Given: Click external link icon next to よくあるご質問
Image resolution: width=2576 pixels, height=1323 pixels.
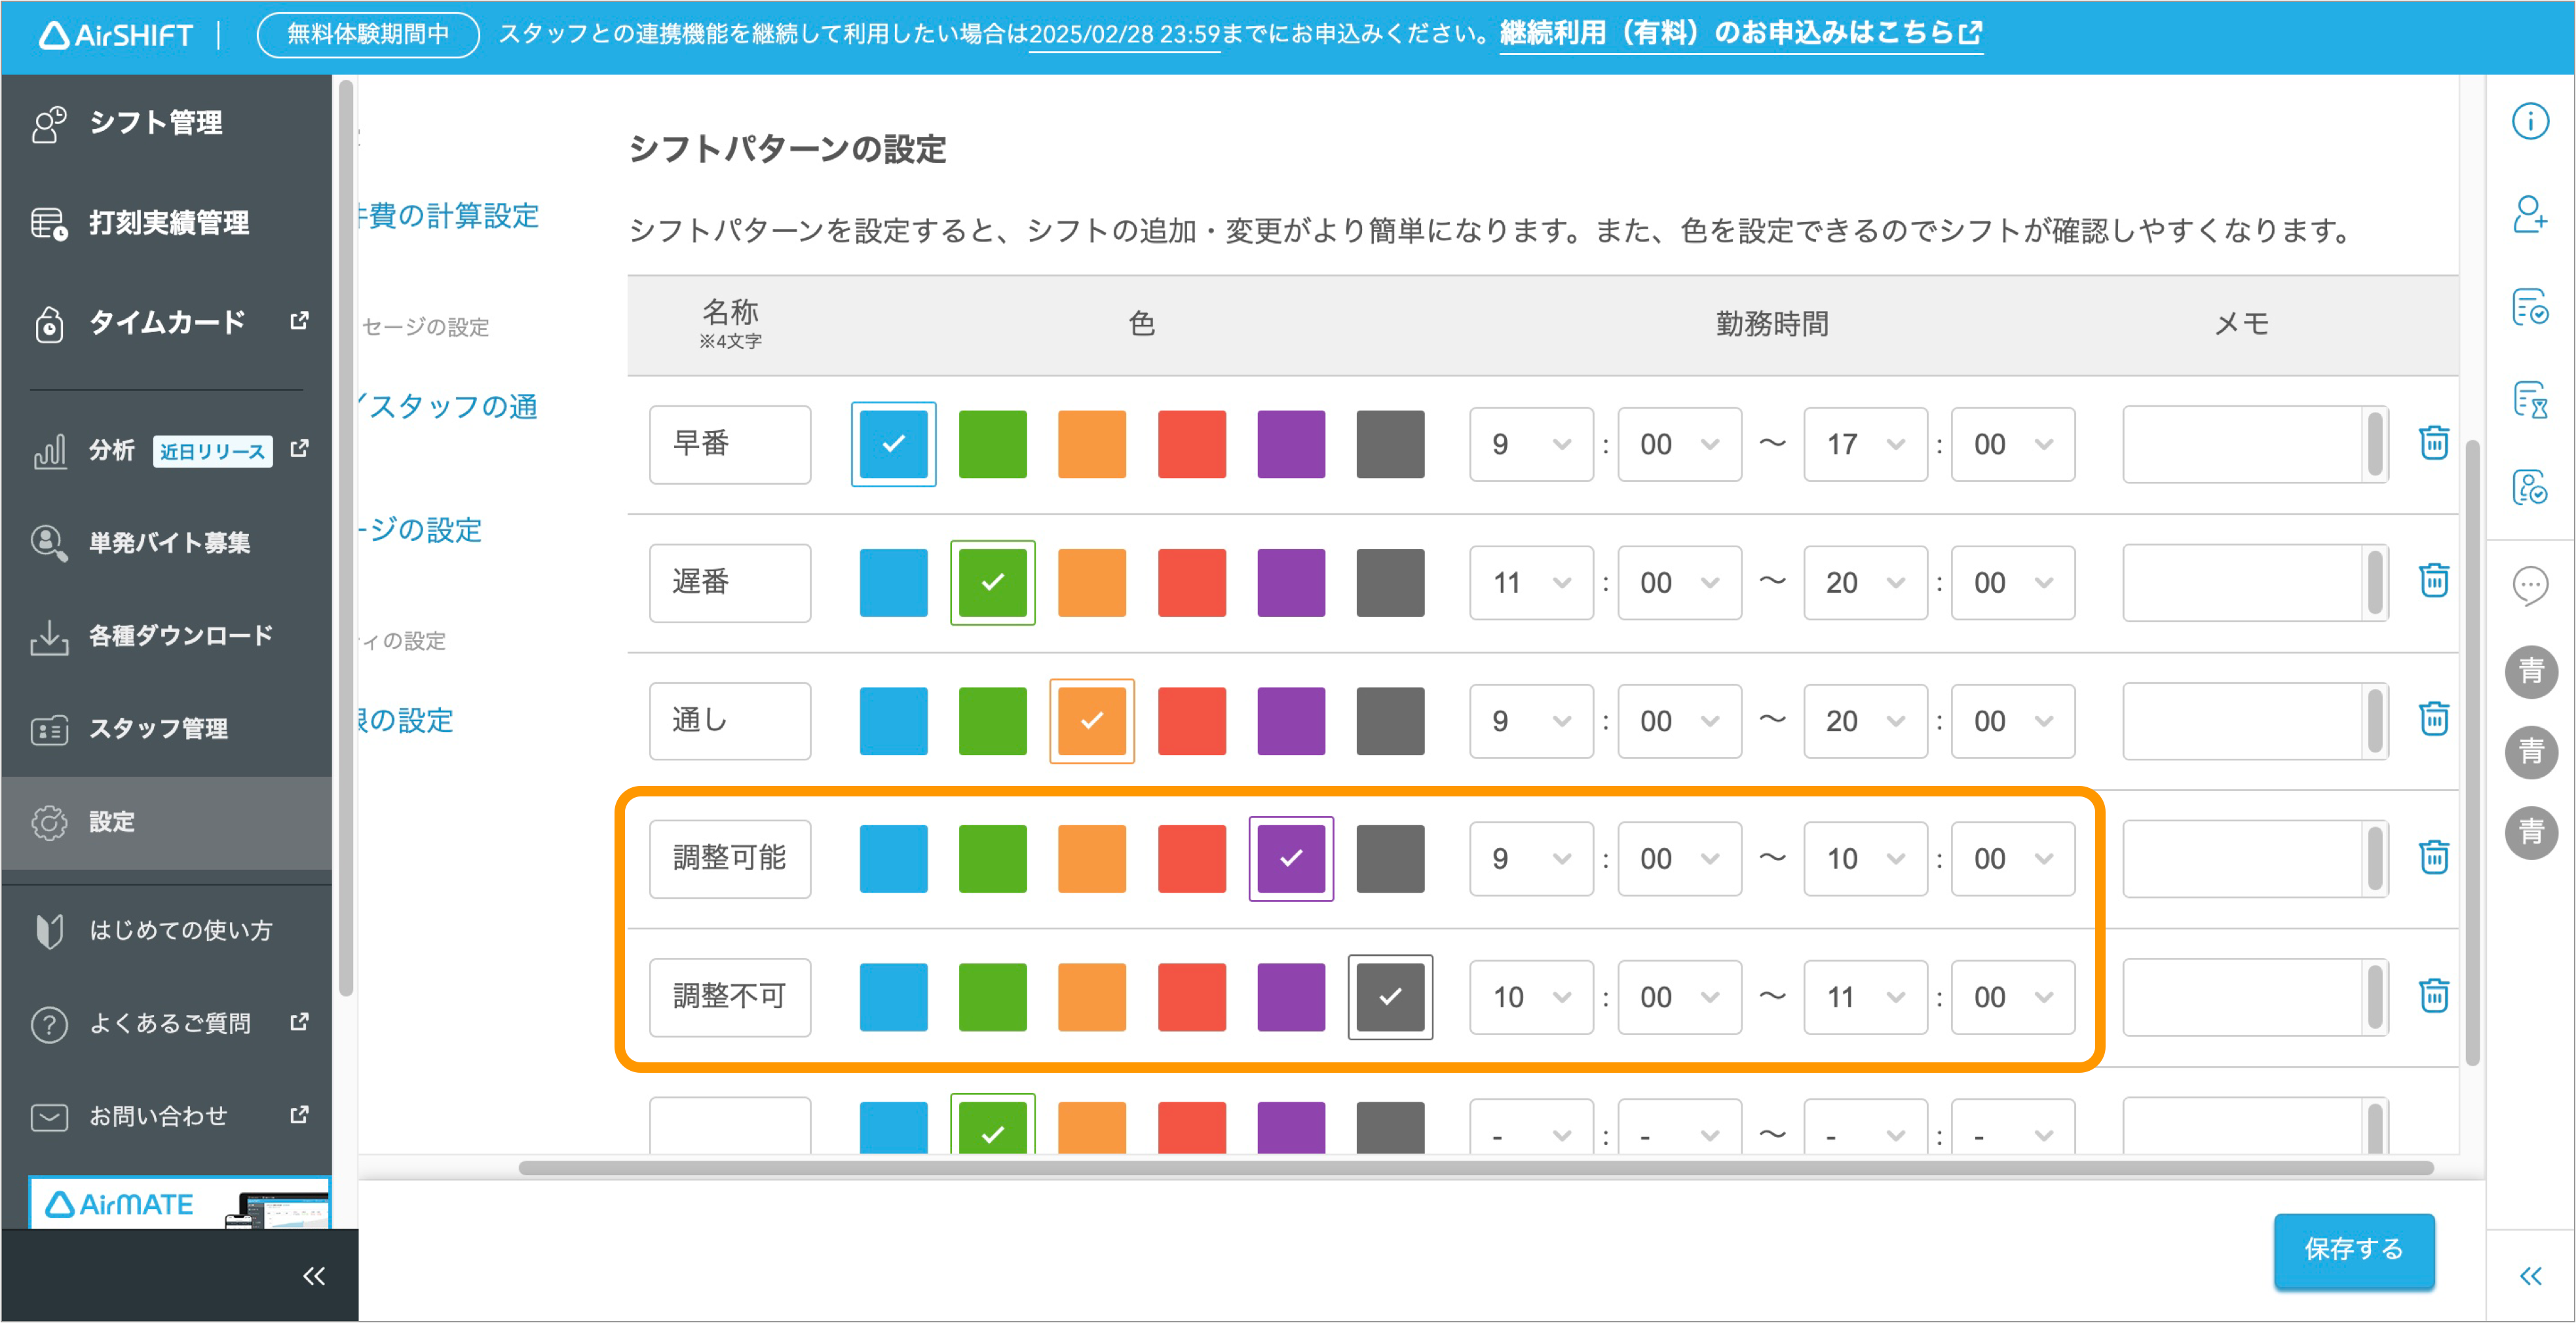Looking at the screenshot, I should tap(299, 1023).
